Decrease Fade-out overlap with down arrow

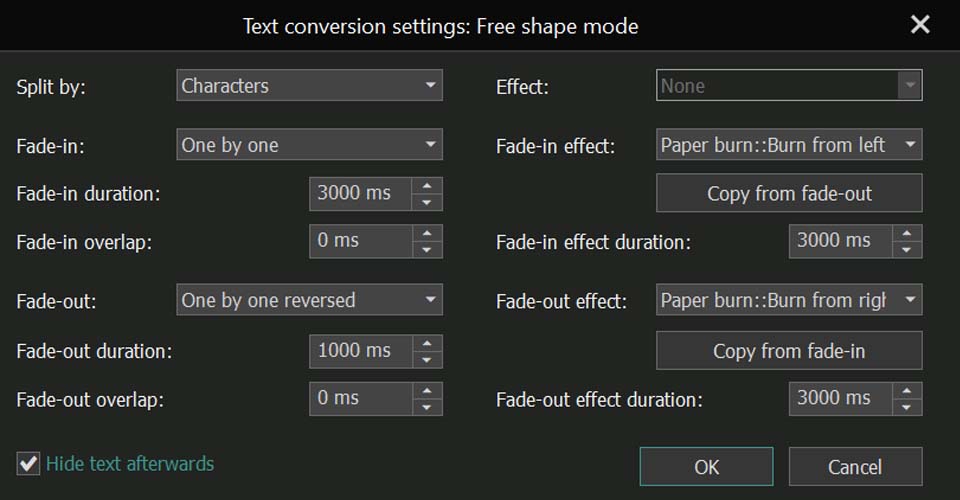click(427, 407)
